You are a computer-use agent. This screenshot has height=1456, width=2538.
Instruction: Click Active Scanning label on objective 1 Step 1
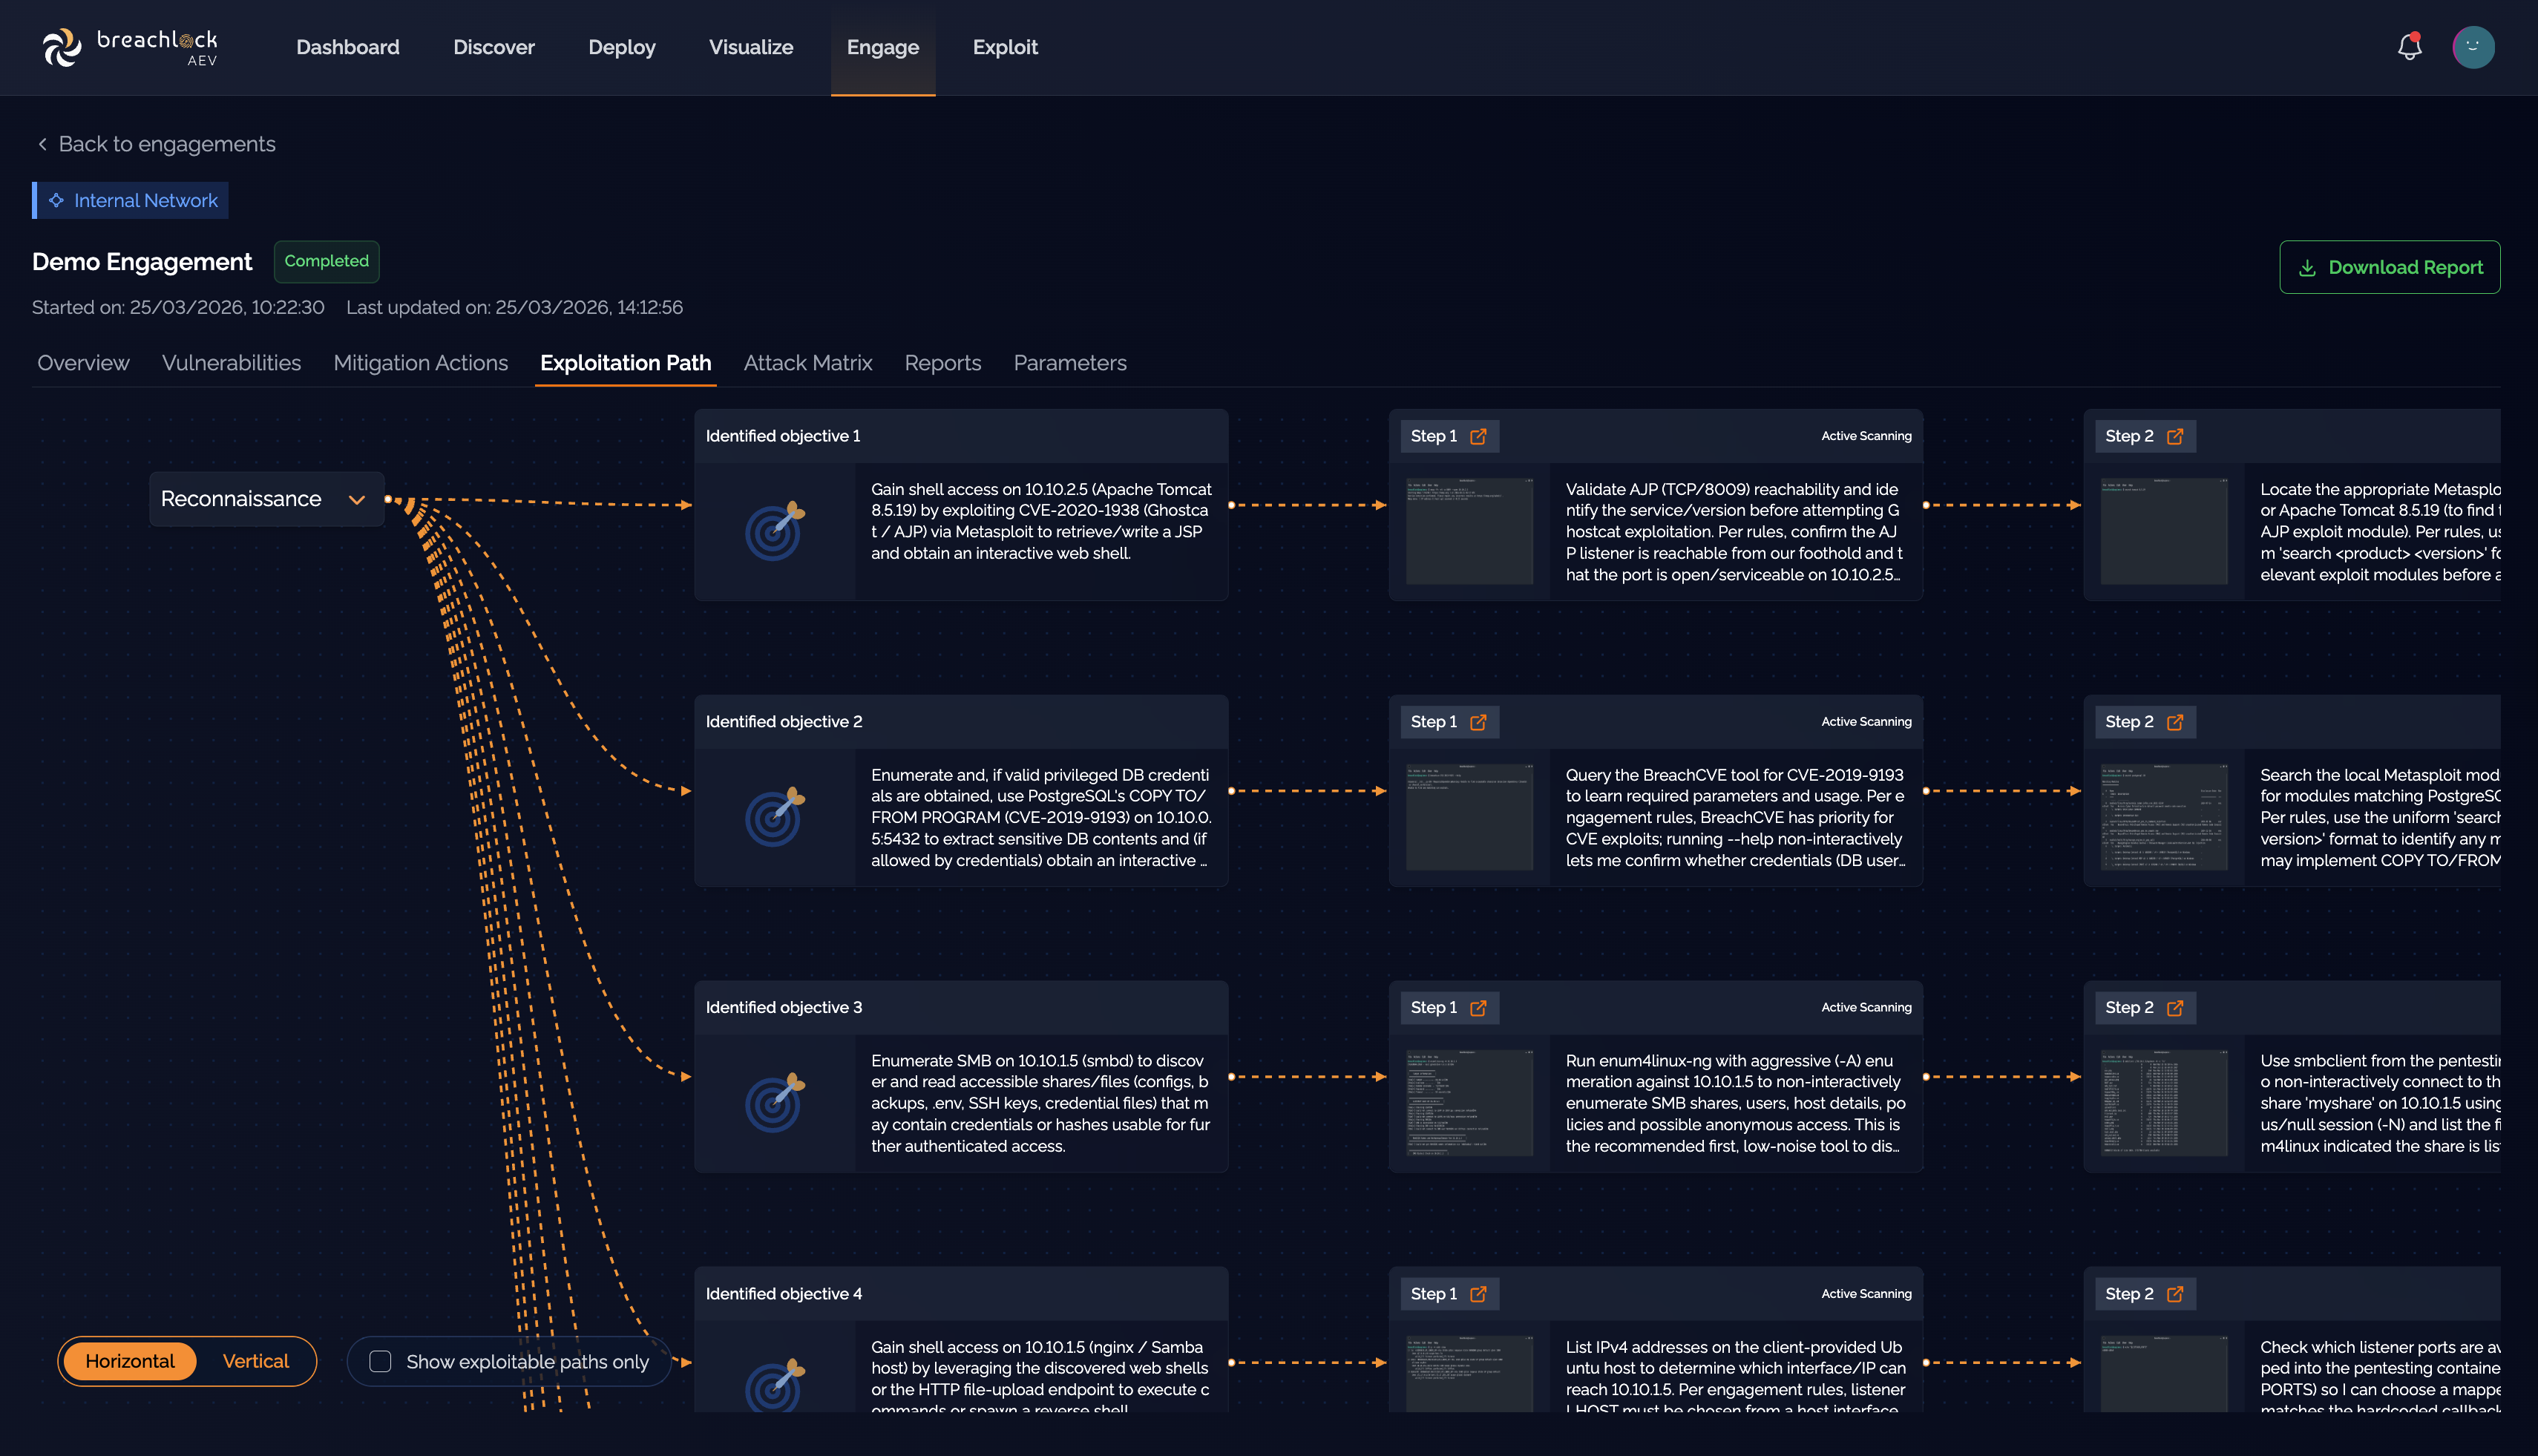[1865, 436]
